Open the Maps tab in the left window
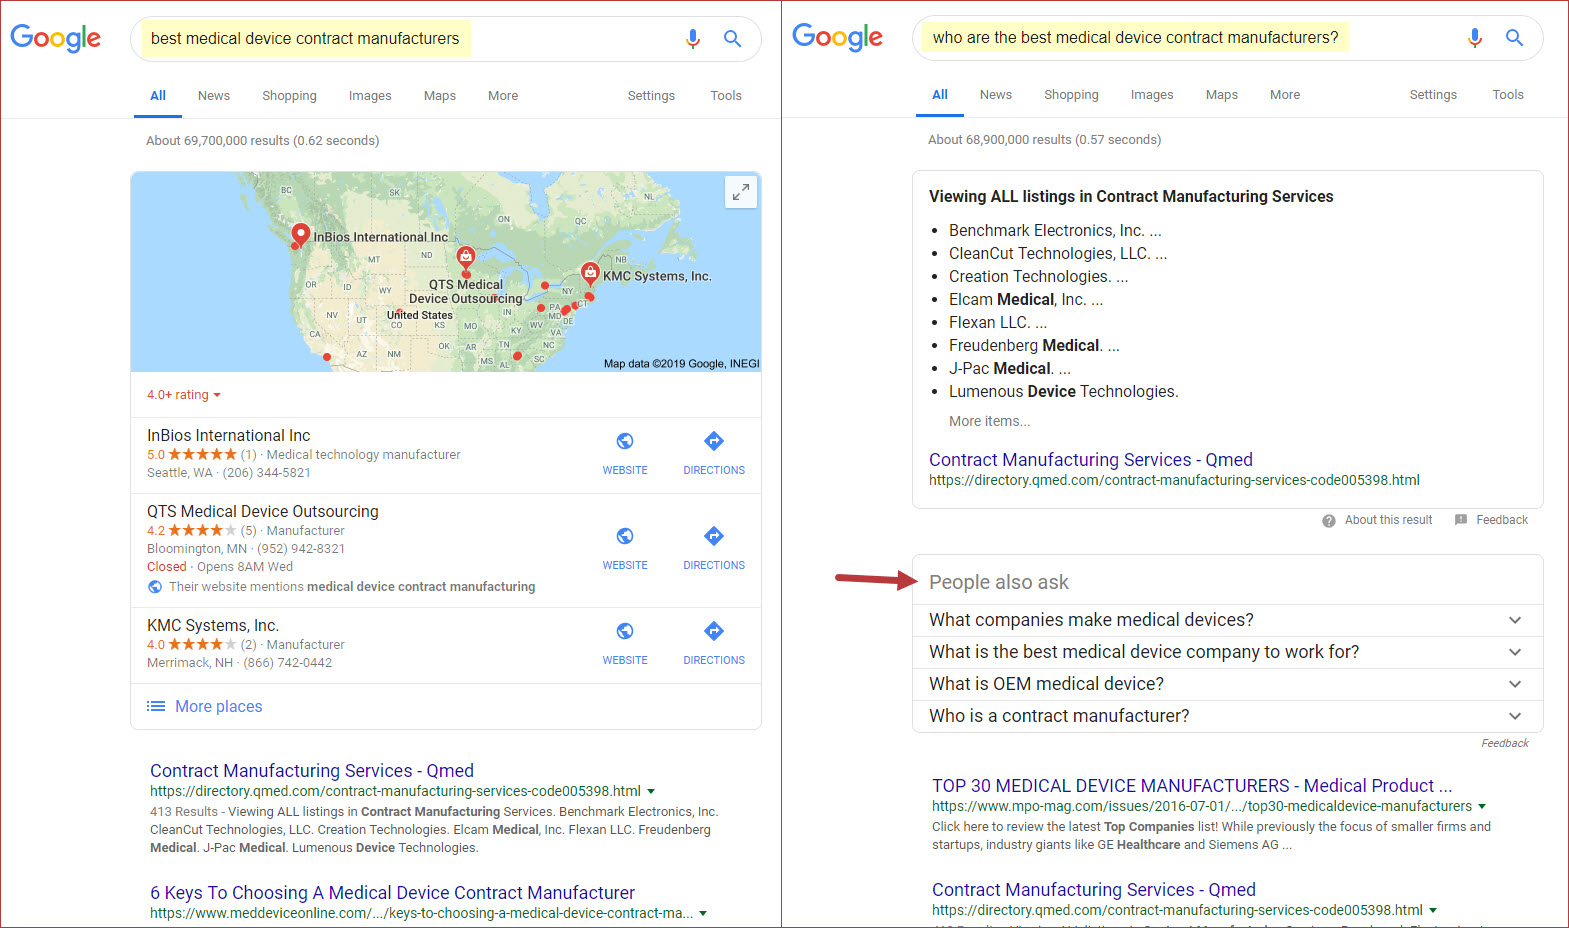Viewport: 1569px width, 928px height. (440, 96)
